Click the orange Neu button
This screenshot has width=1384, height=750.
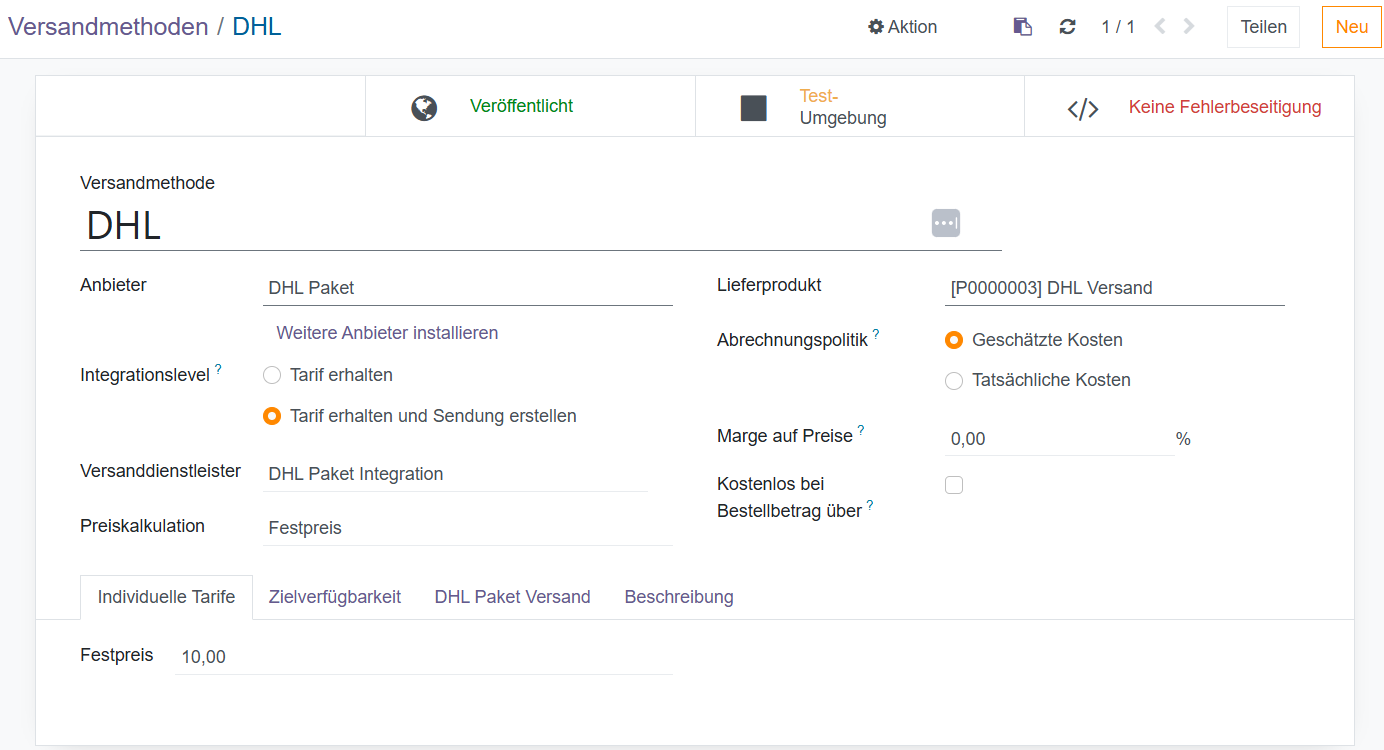click(x=1351, y=27)
